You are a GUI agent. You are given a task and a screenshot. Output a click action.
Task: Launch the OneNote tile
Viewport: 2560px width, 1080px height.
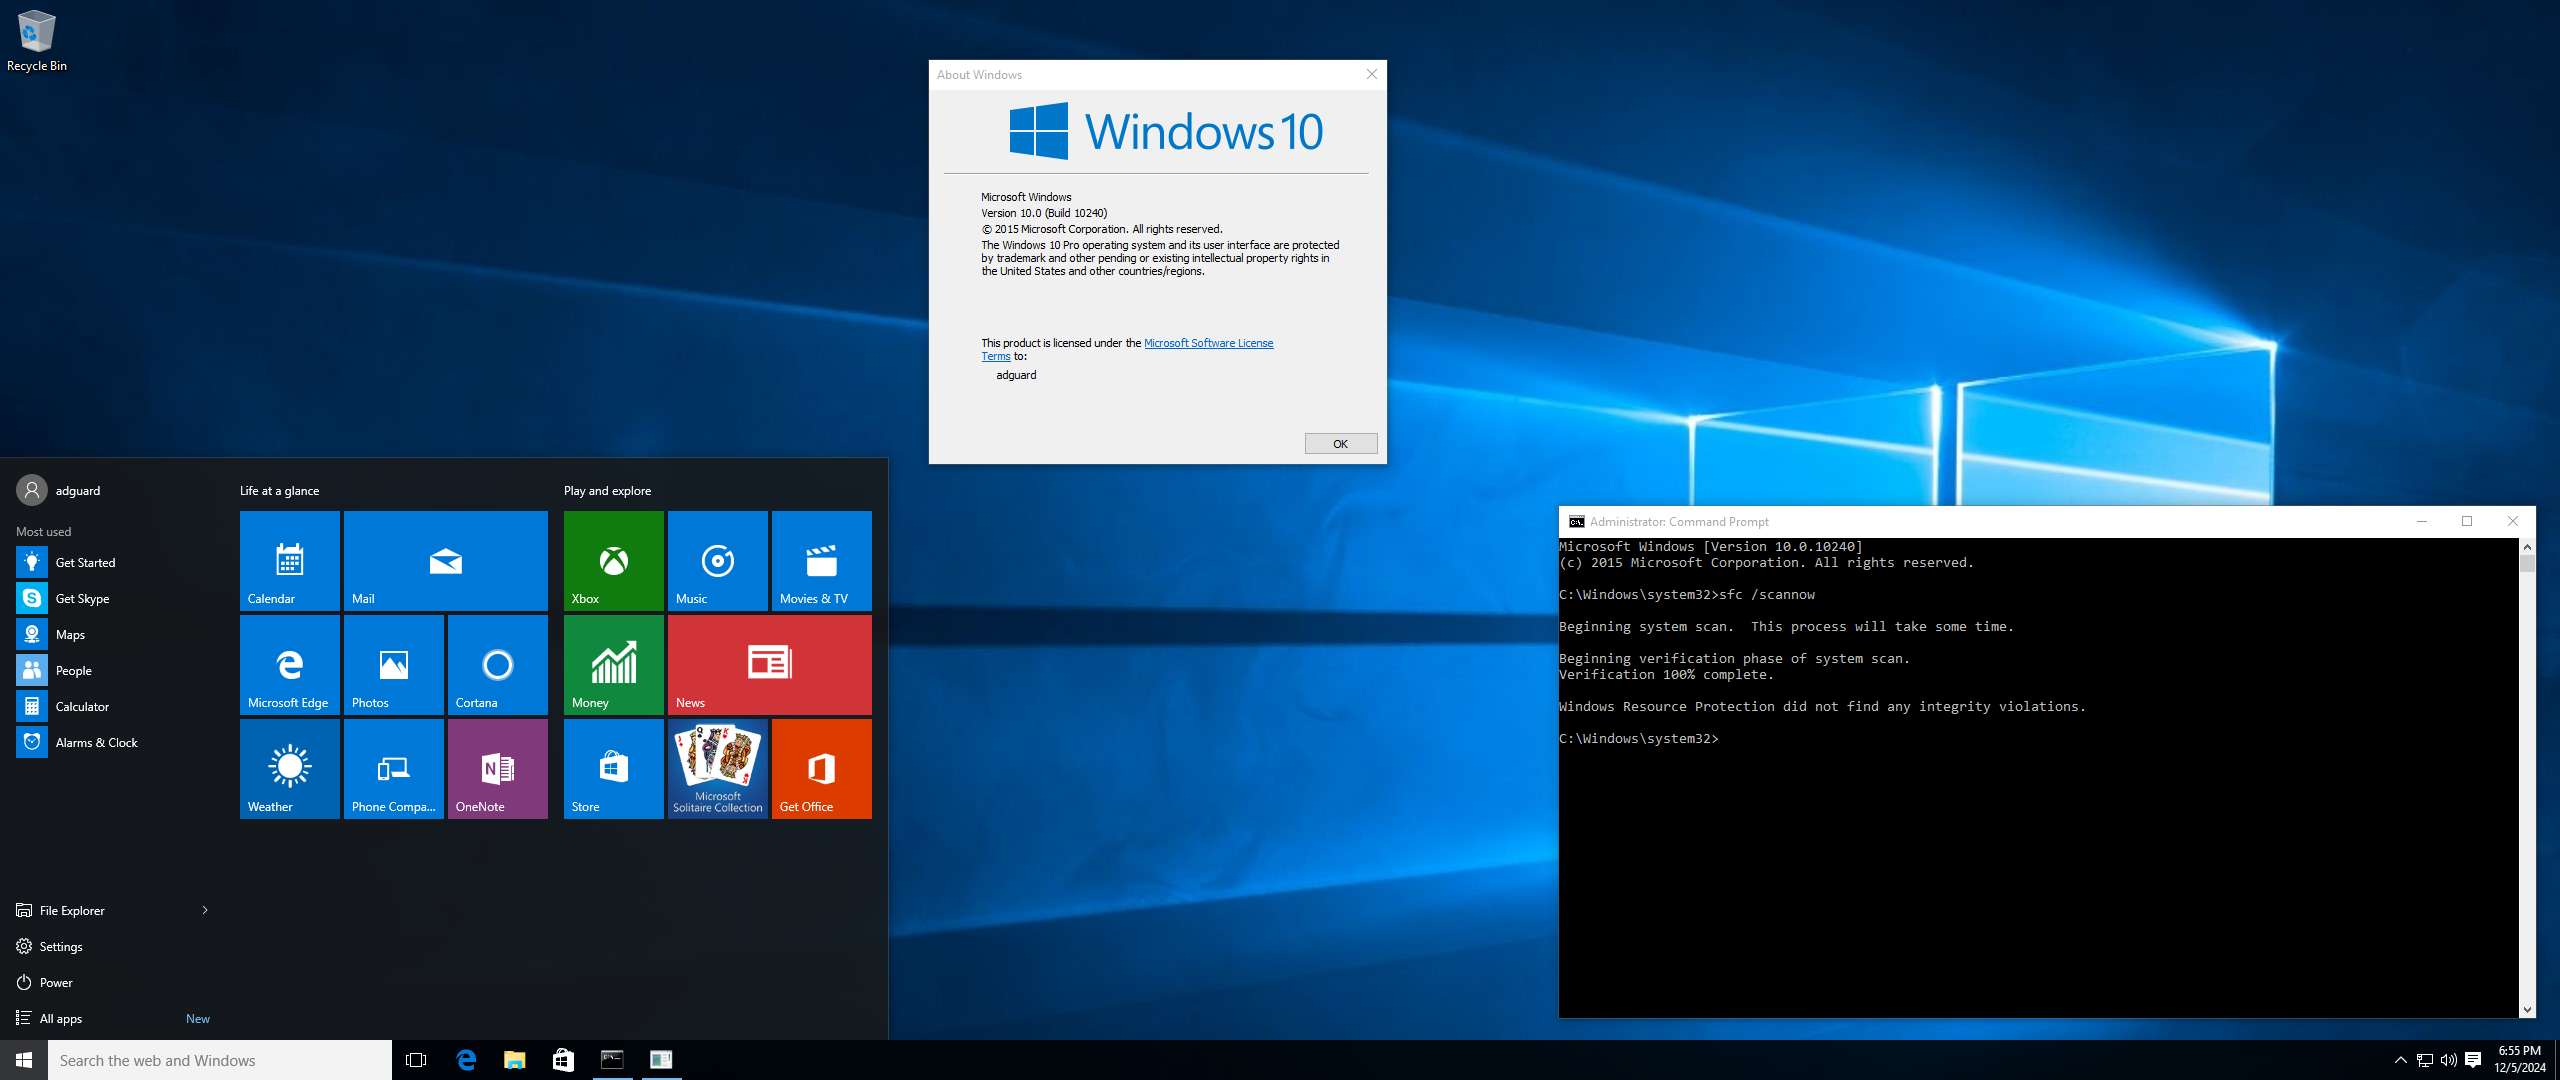pyautogui.click(x=498, y=769)
